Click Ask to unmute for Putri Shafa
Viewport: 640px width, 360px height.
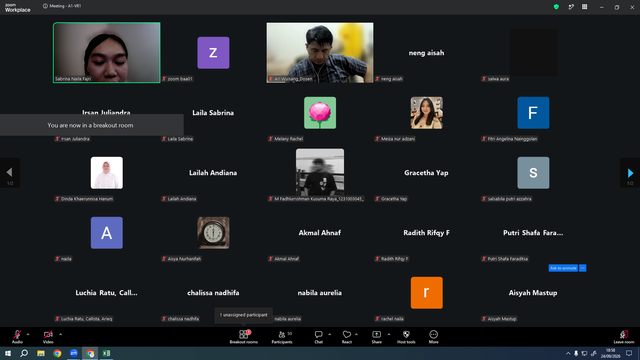563,268
